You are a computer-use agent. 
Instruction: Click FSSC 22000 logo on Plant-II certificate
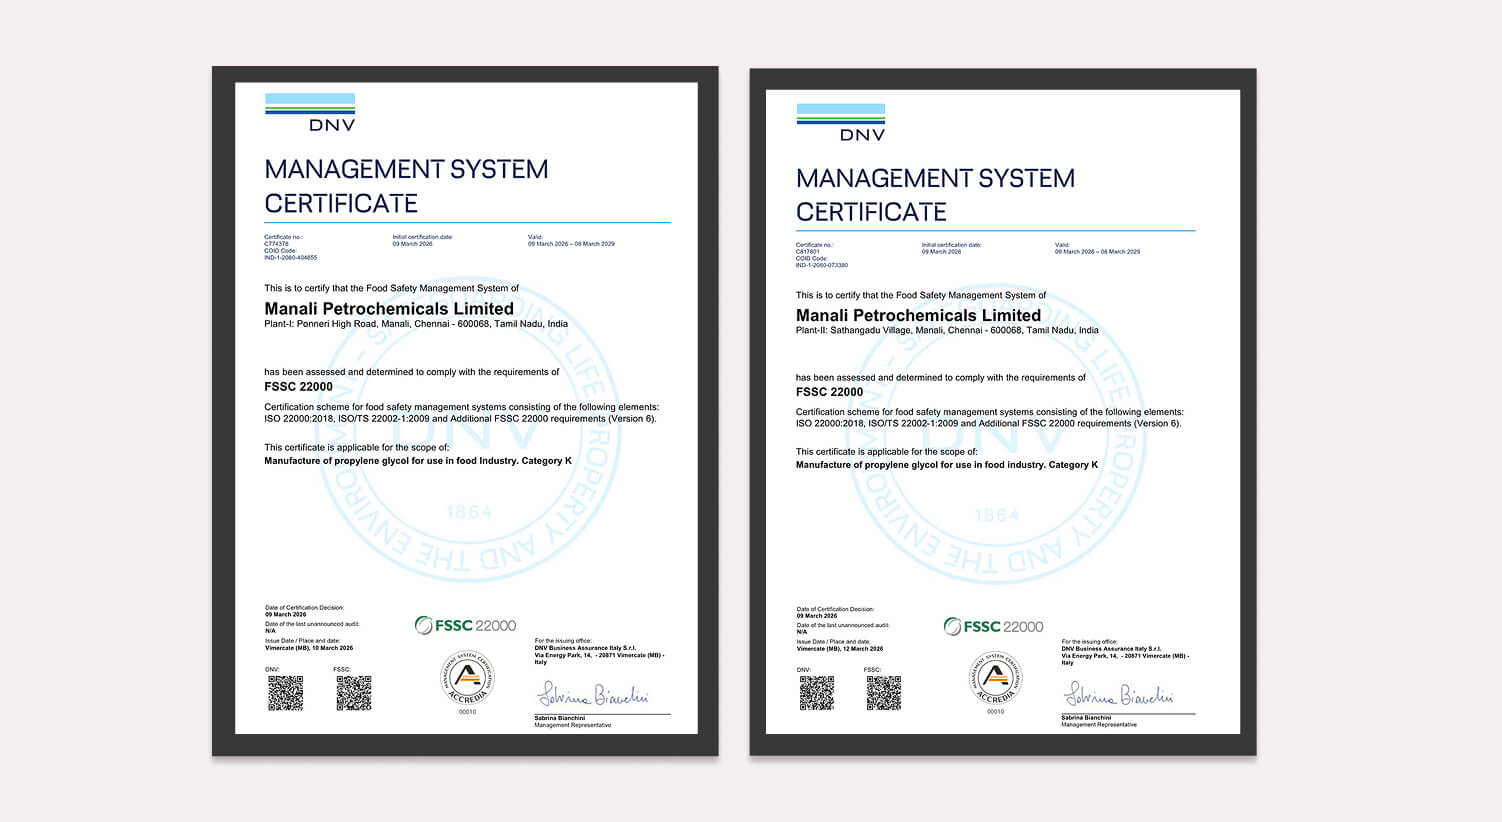click(994, 626)
